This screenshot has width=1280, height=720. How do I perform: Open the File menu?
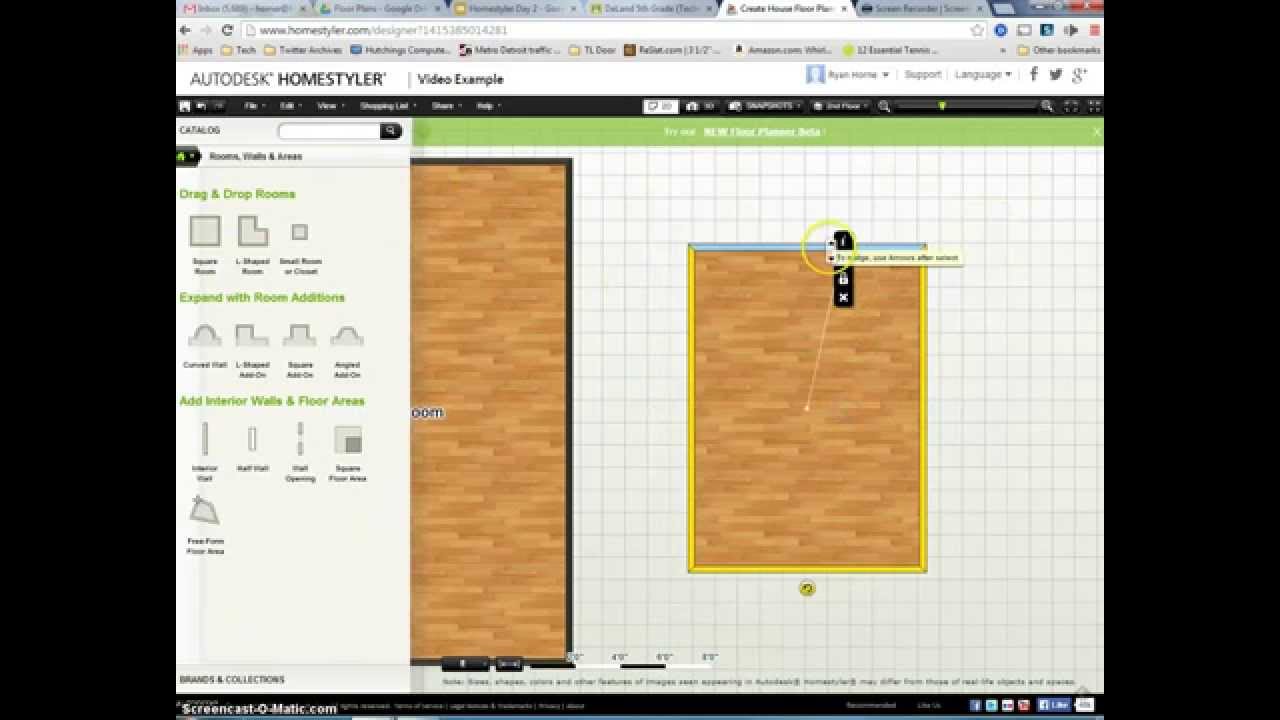click(x=253, y=106)
